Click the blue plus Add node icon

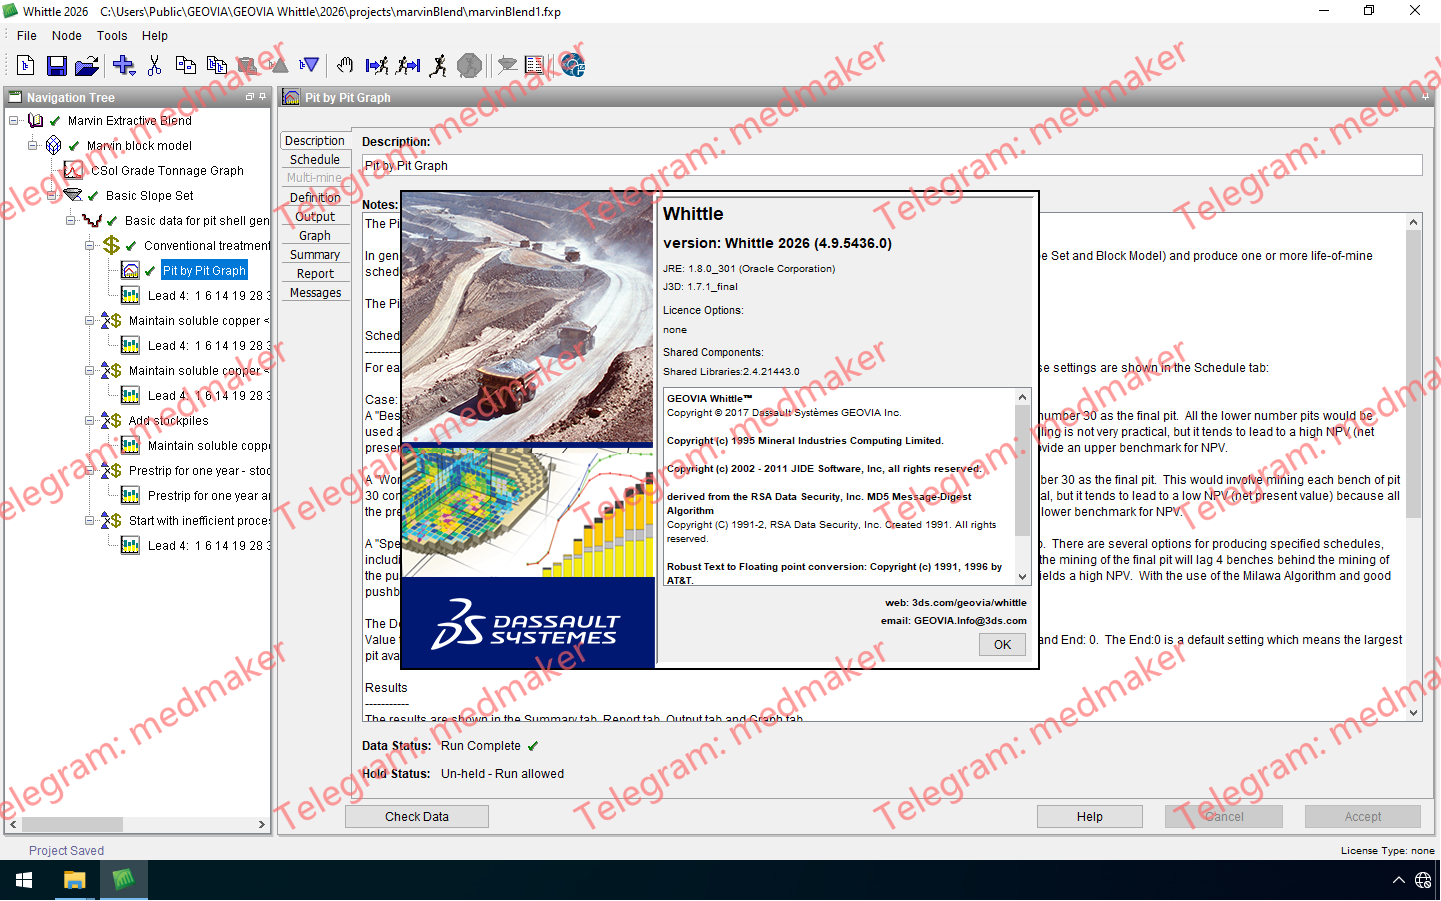(124, 66)
